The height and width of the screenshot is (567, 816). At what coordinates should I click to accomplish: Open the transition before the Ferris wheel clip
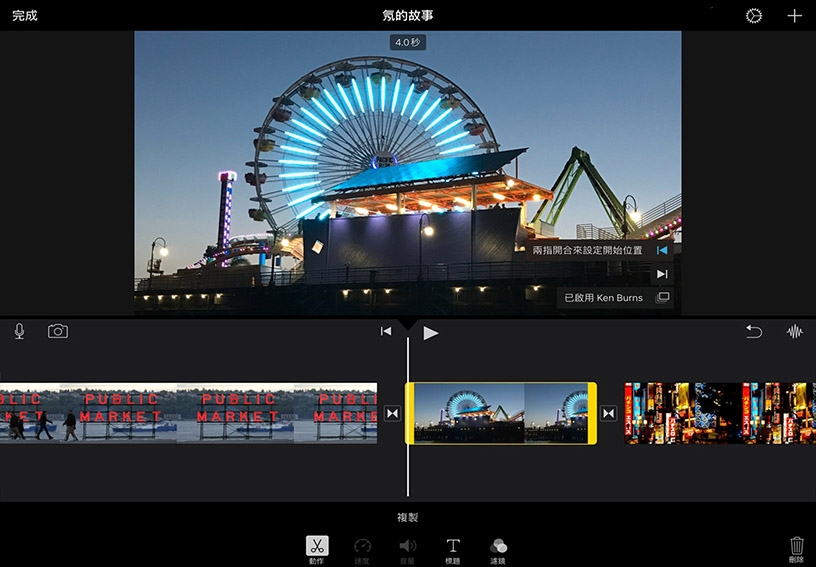click(392, 413)
